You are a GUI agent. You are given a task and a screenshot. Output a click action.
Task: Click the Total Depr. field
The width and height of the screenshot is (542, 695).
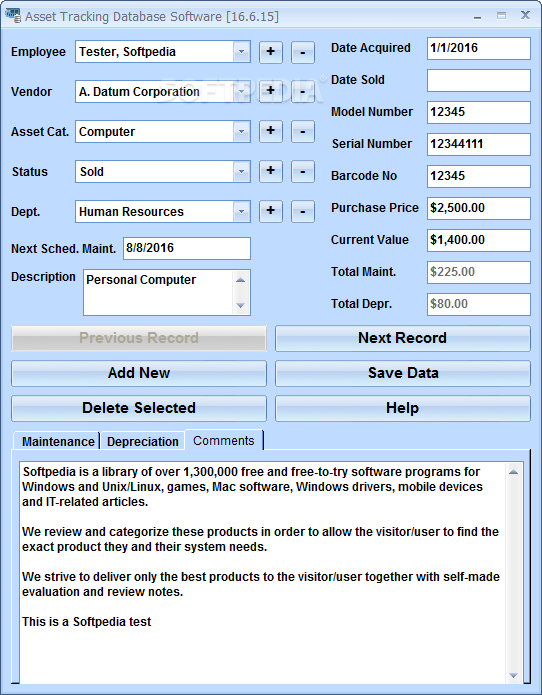[x=479, y=304]
